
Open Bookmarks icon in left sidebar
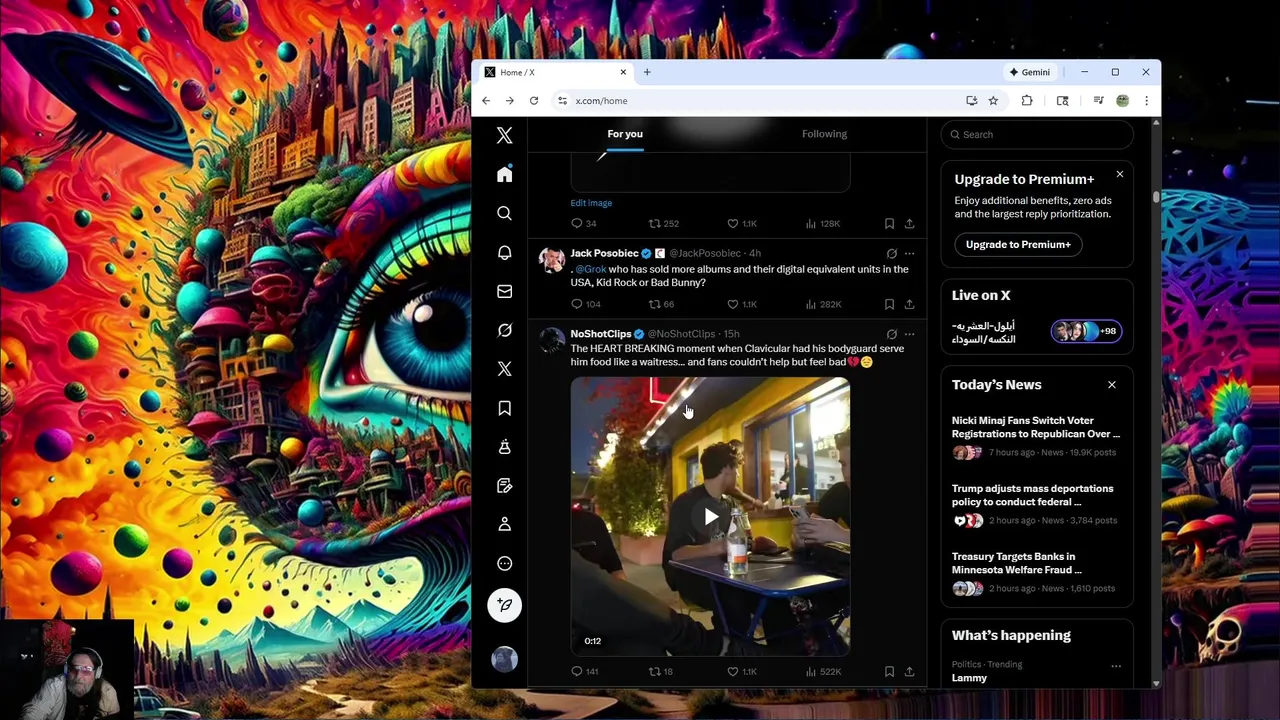[504, 408]
